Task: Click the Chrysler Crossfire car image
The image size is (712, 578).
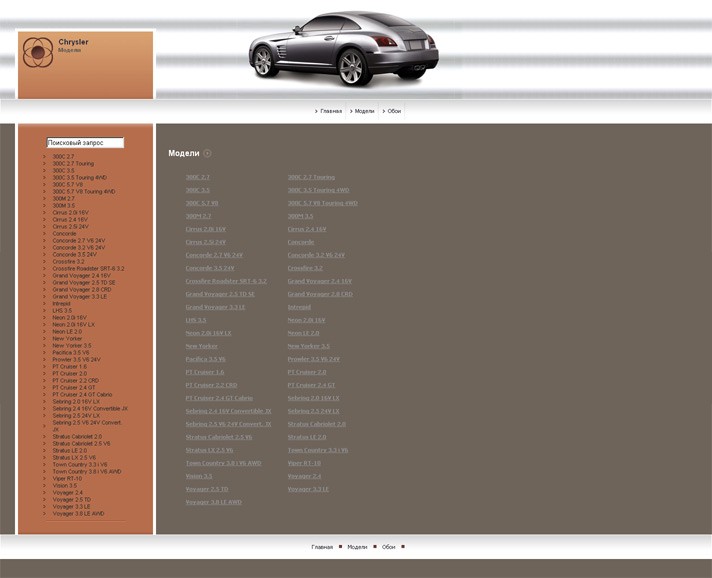Action: 344,48
